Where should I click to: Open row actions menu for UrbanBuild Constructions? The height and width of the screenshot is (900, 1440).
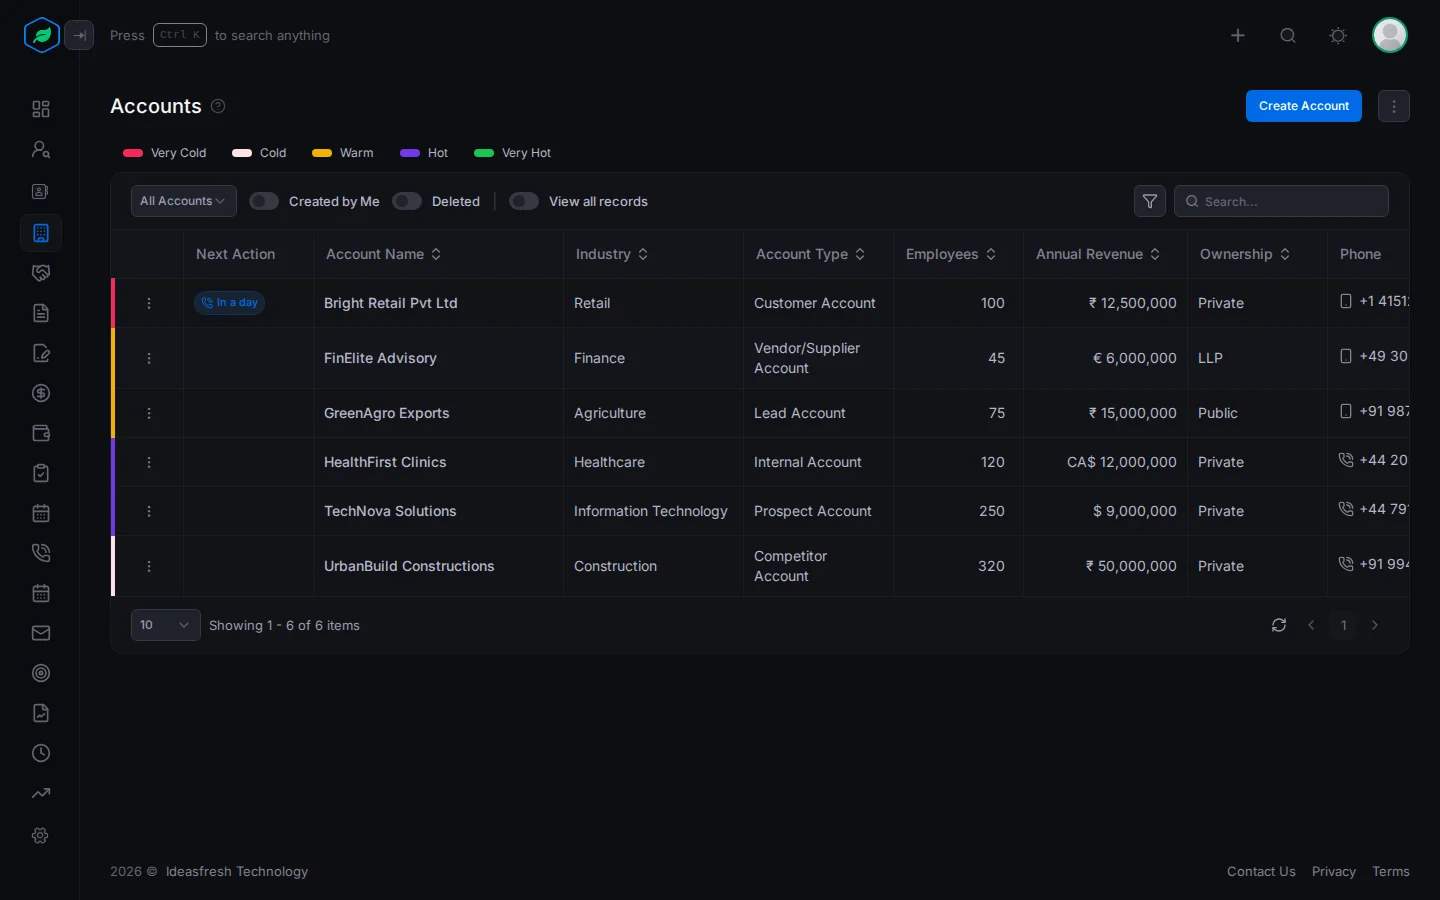pos(149,566)
